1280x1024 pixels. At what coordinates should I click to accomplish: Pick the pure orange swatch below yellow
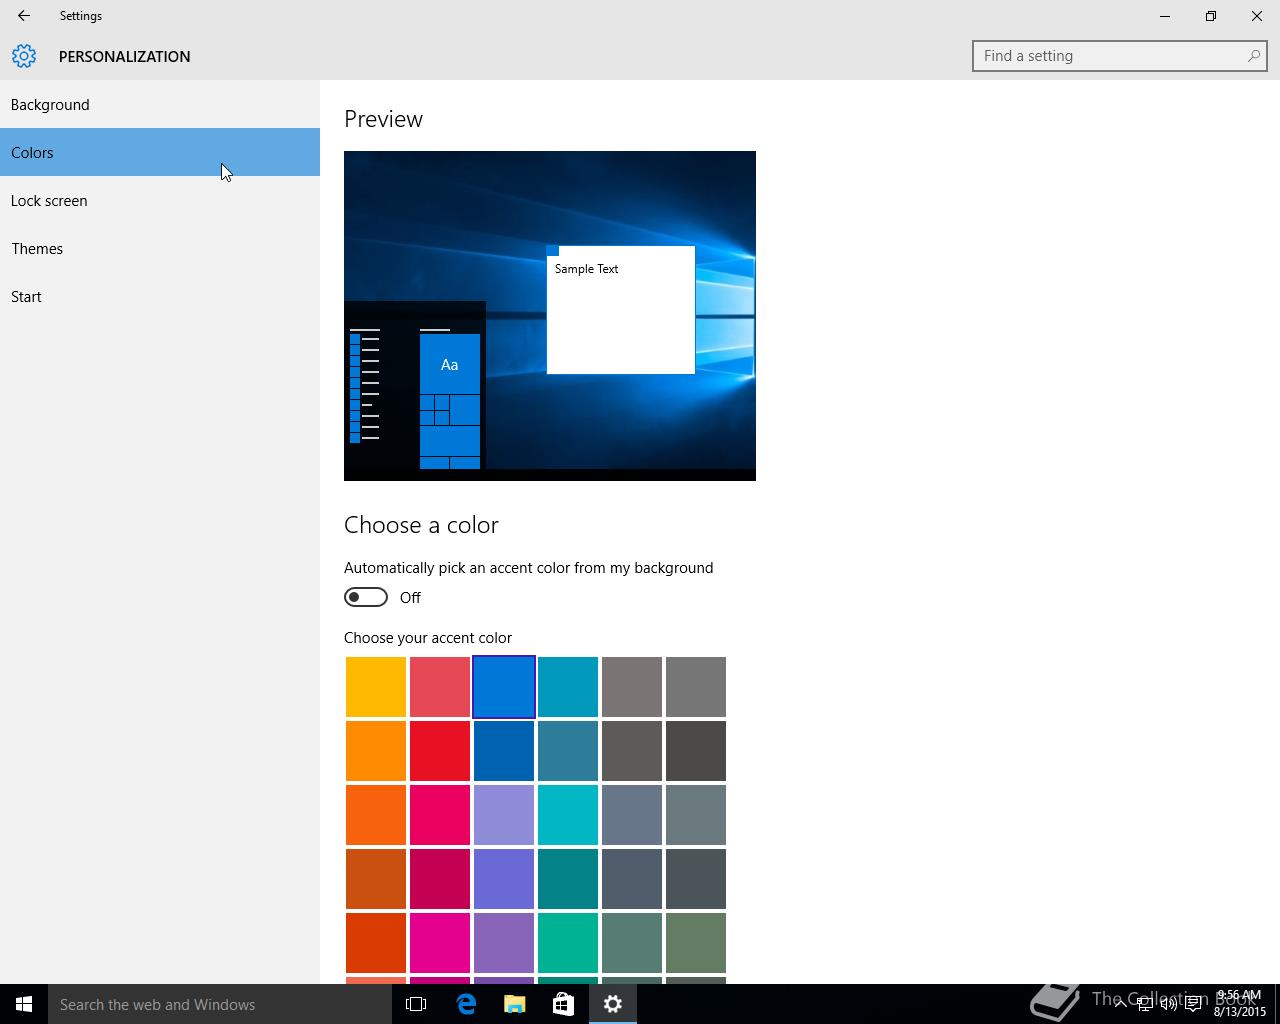tap(376, 751)
